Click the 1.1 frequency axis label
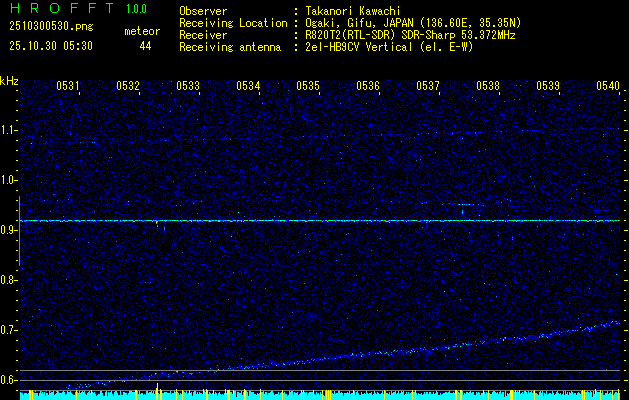Screen dimensions: 629x400 point(9,130)
